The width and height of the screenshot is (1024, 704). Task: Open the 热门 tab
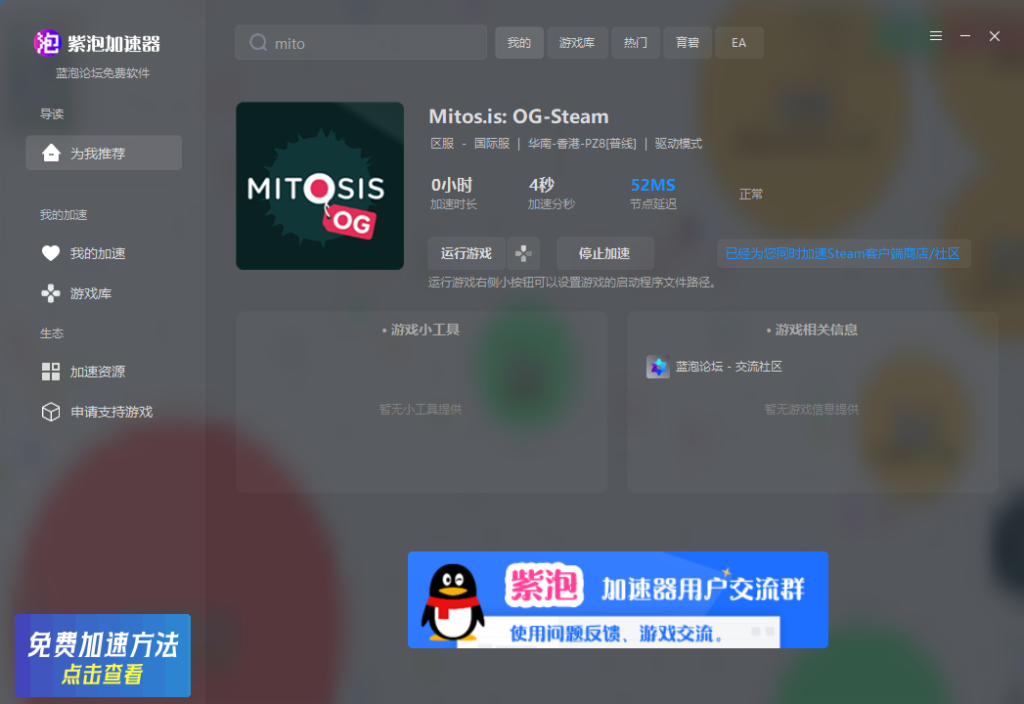(635, 43)
